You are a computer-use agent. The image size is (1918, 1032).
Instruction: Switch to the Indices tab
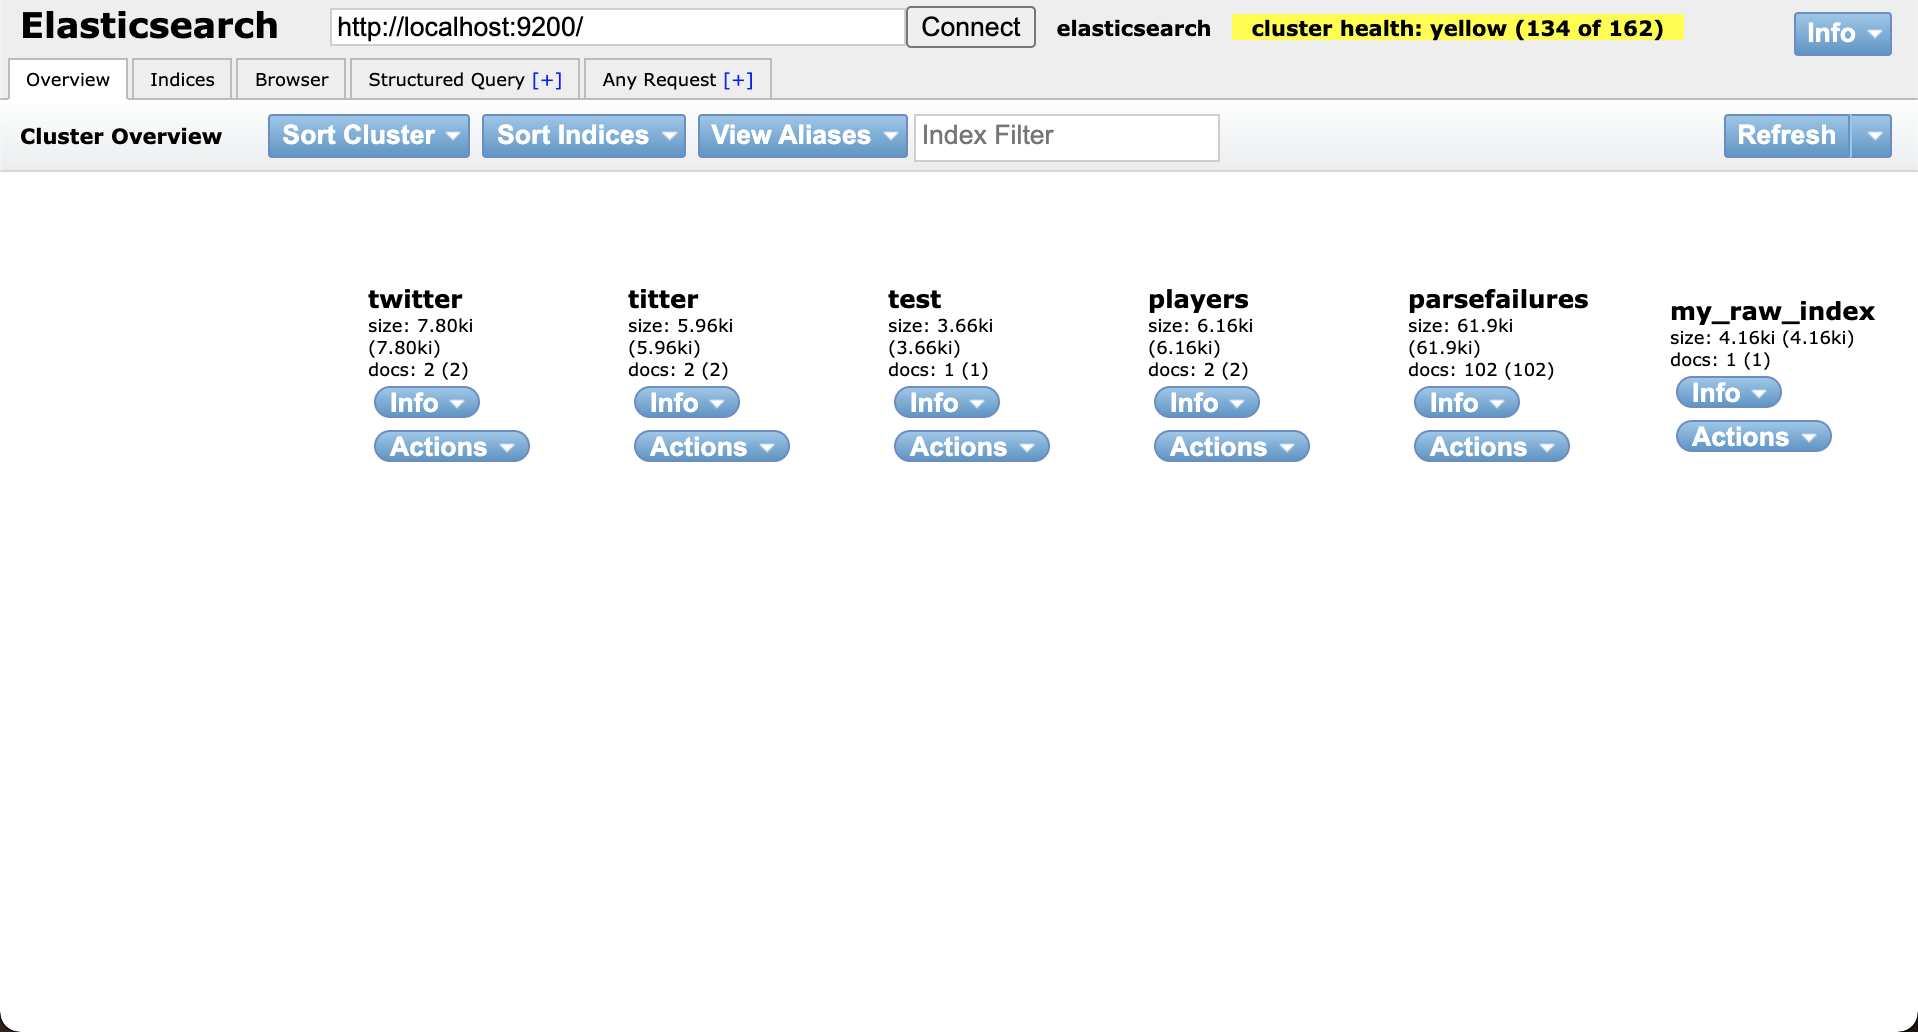click(181, 79)
